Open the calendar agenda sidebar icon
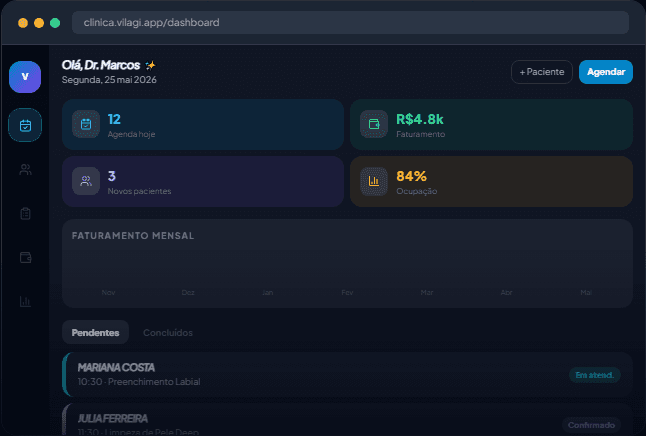 pos(25,125)
